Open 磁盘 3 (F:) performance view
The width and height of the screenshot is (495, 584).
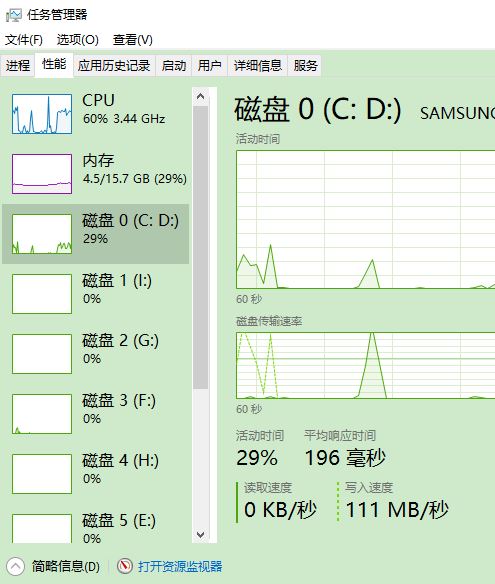(95, 414)
